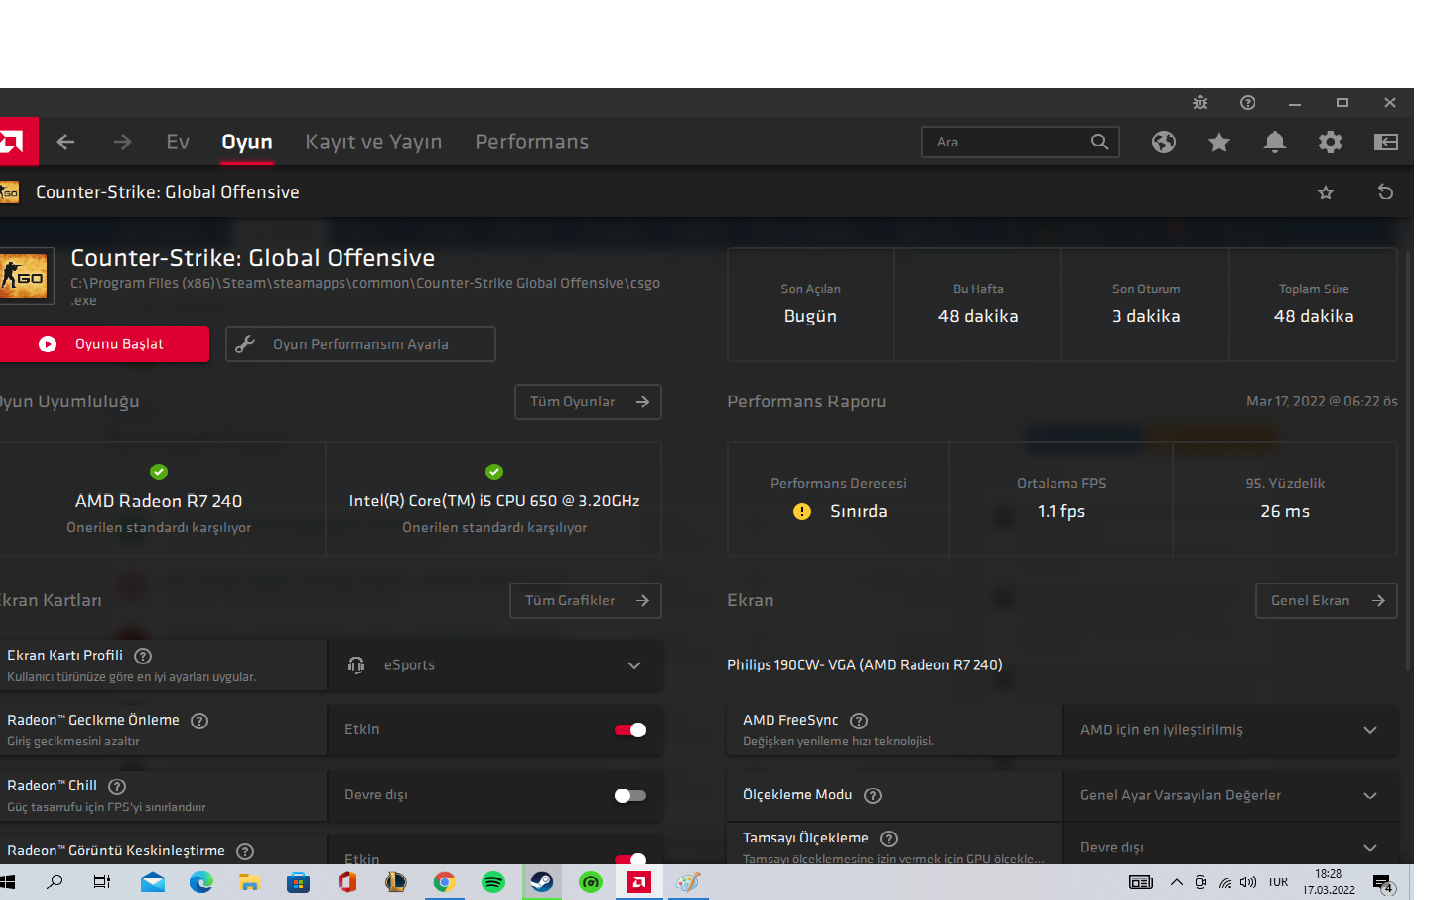This screenshot has height=900, width=1440.
Task: Open Steam from the taskbar
Action: tap(542, 882)
